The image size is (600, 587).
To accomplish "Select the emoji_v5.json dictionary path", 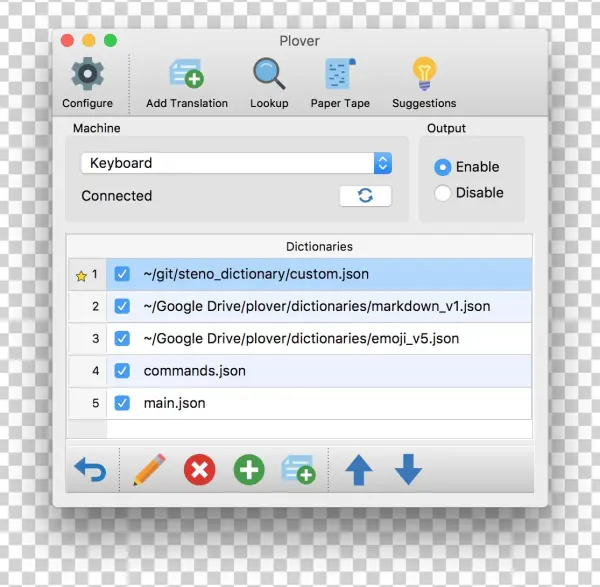I will pyautogui.click(x=301, y=339).
